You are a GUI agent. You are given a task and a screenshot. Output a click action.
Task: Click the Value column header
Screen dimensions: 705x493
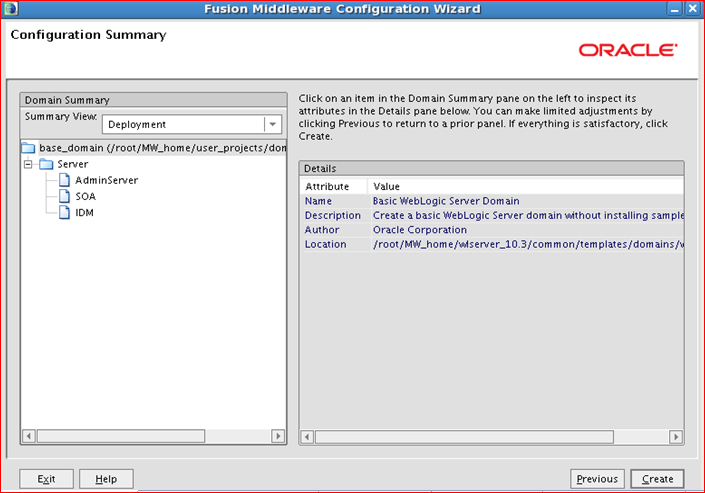[x=526, y=186]
